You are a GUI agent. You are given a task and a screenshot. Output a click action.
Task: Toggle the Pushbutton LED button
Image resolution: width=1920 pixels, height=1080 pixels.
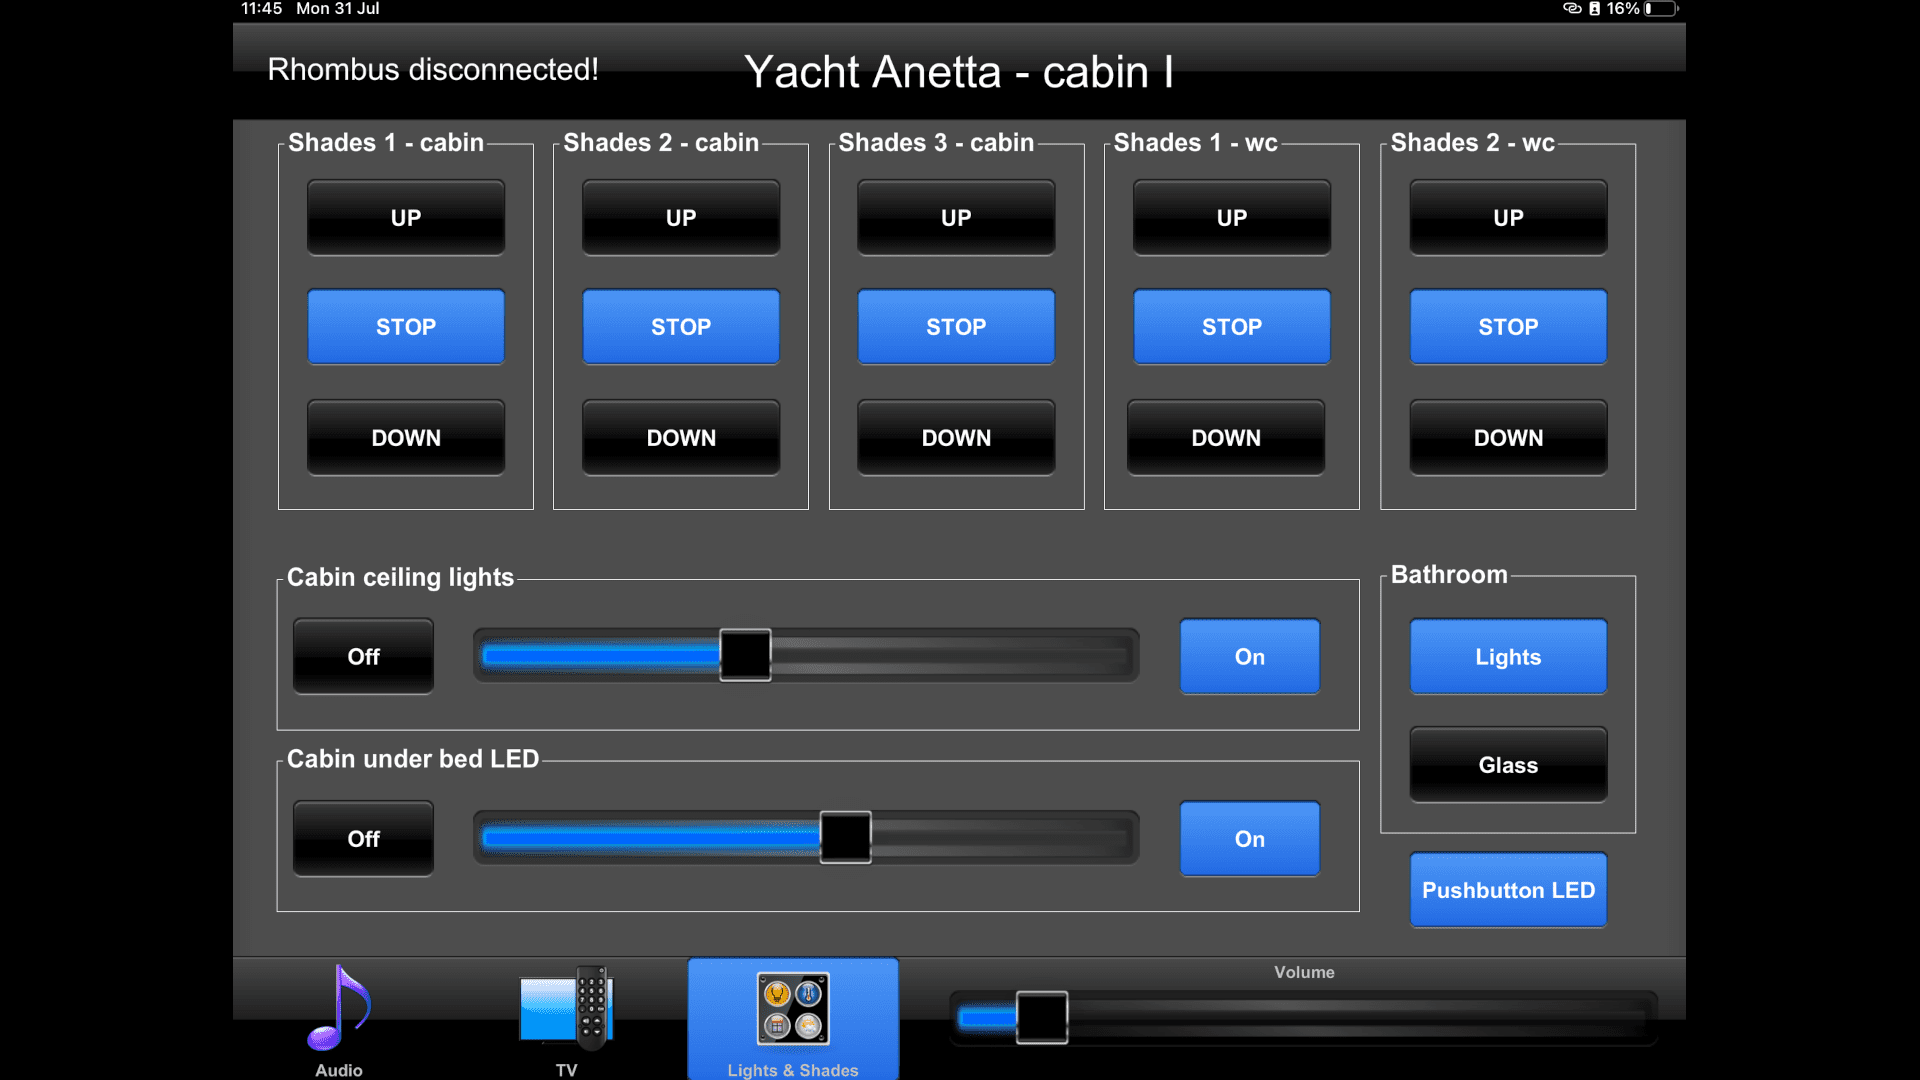pos(1508,890)
